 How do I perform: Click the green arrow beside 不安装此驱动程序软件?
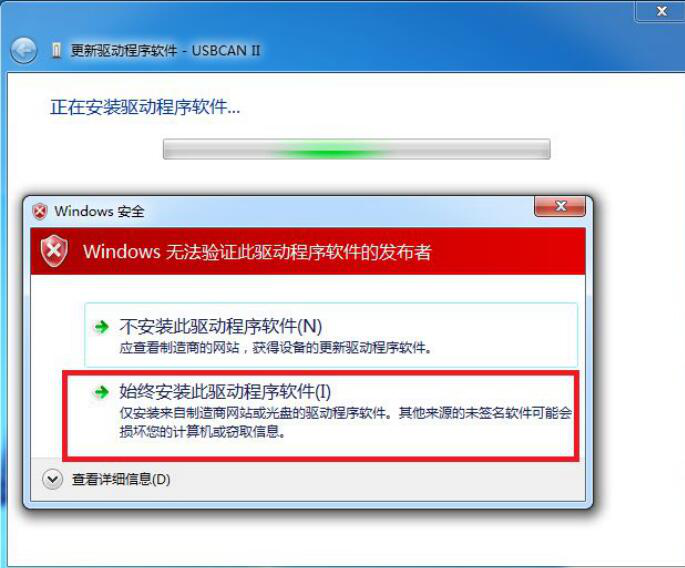(102, 326)
